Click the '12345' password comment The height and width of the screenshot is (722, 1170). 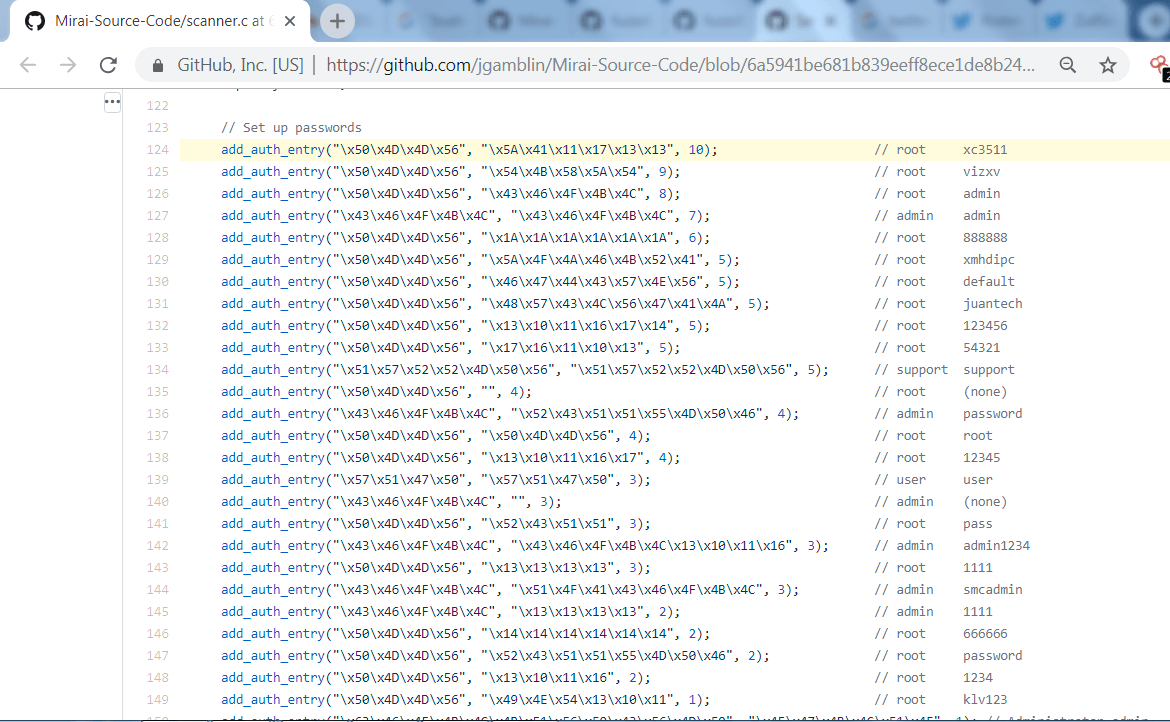click(x=981, y=458)
